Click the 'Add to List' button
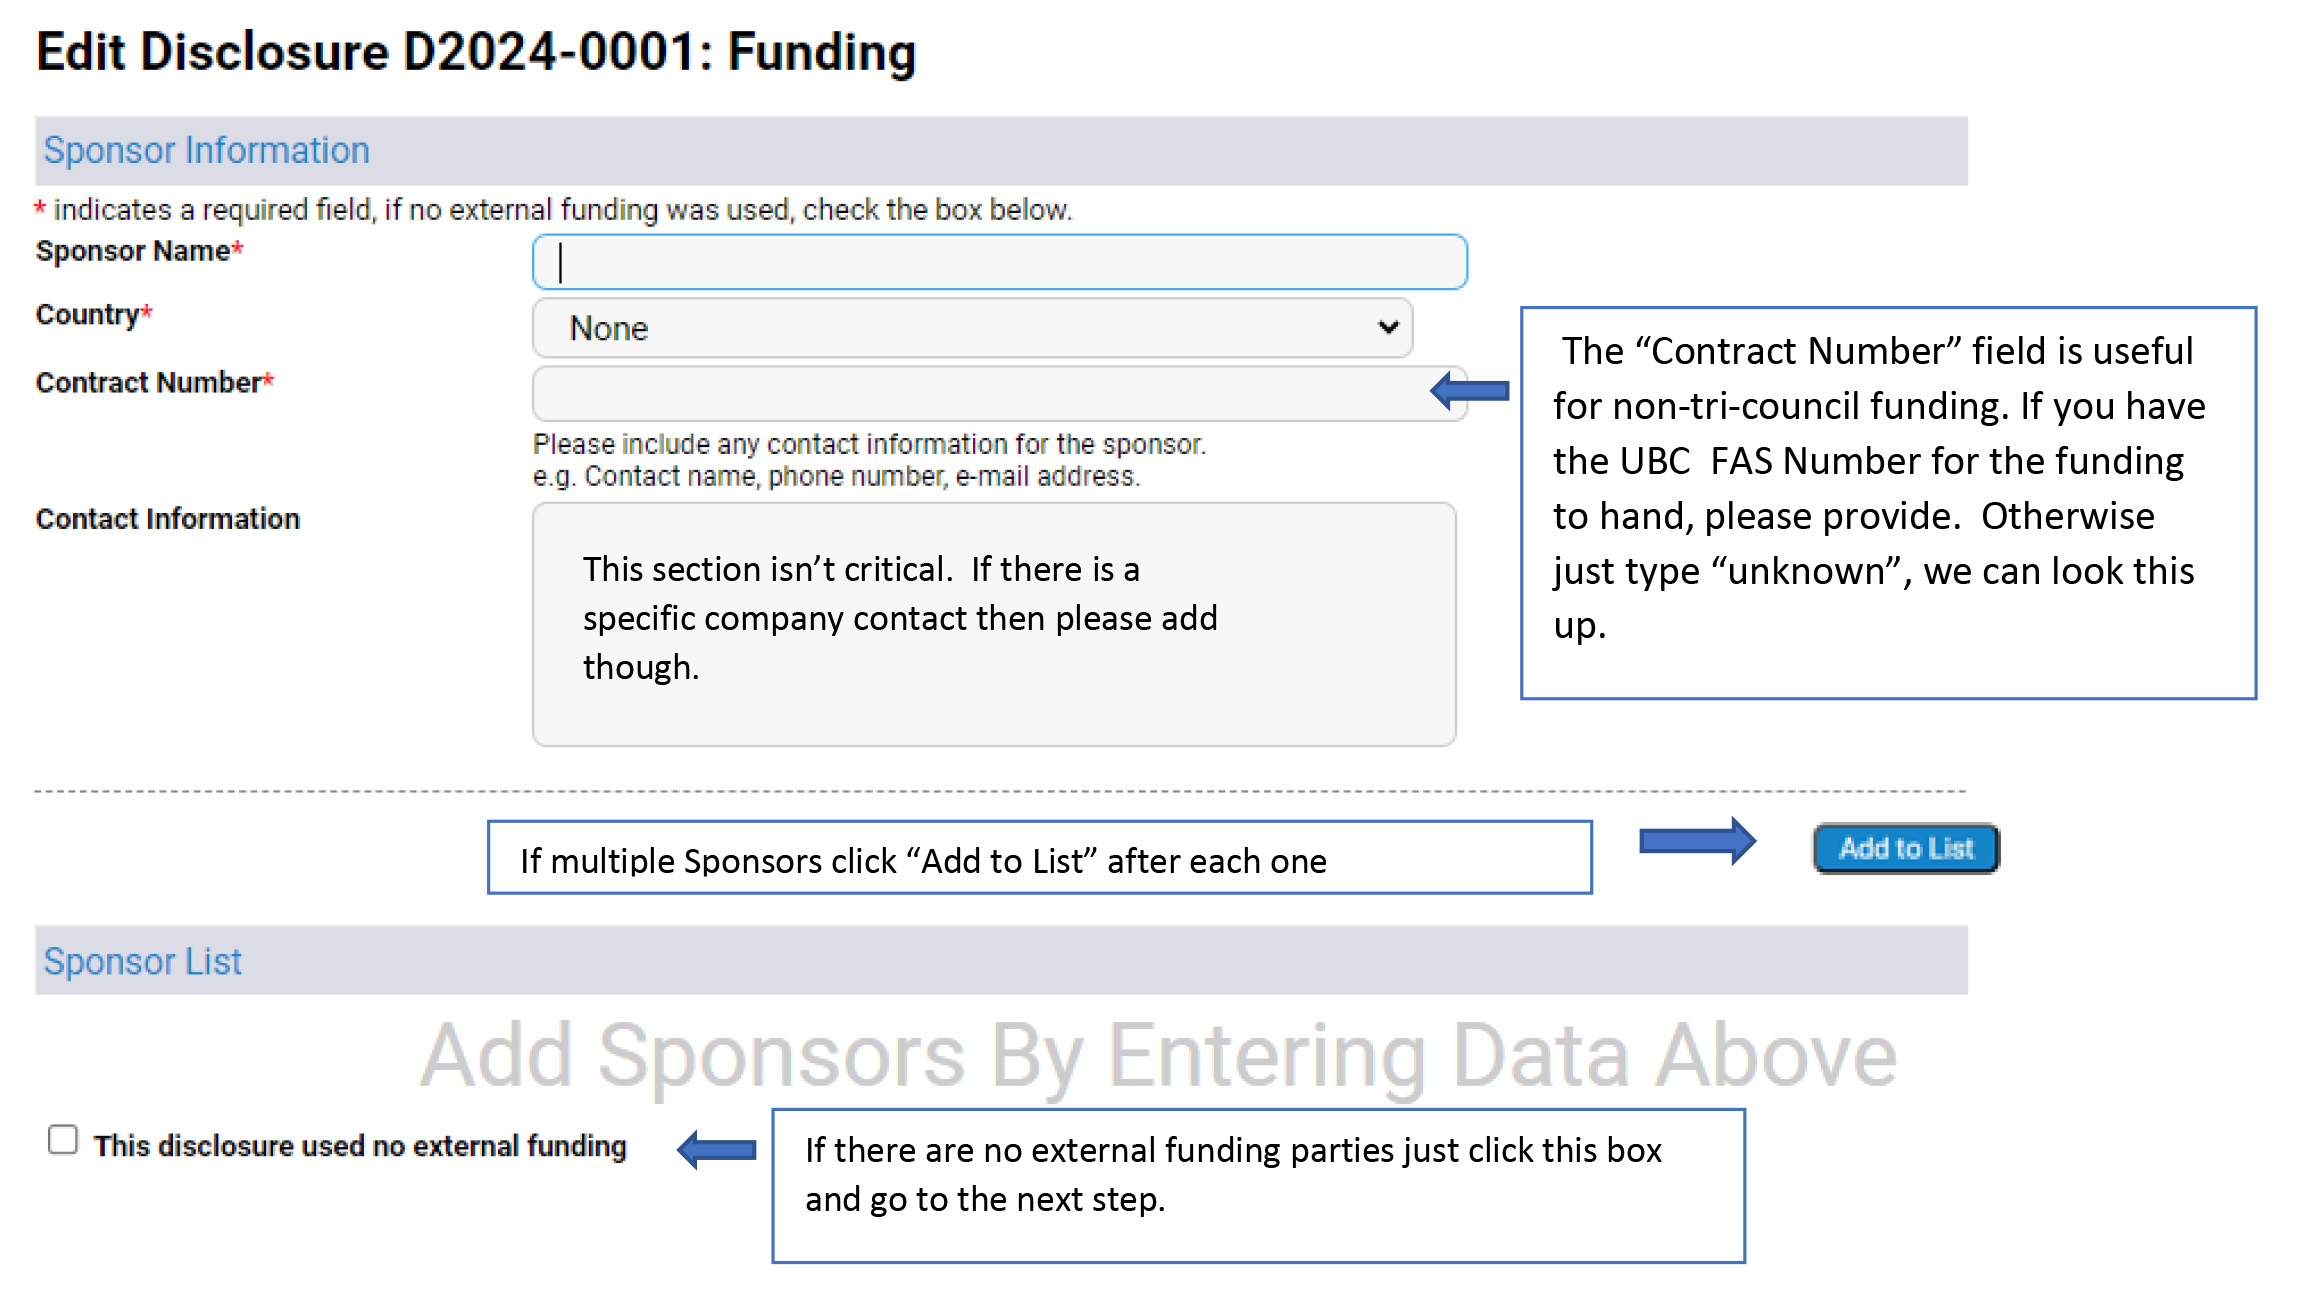 (x=1903, y=847)
